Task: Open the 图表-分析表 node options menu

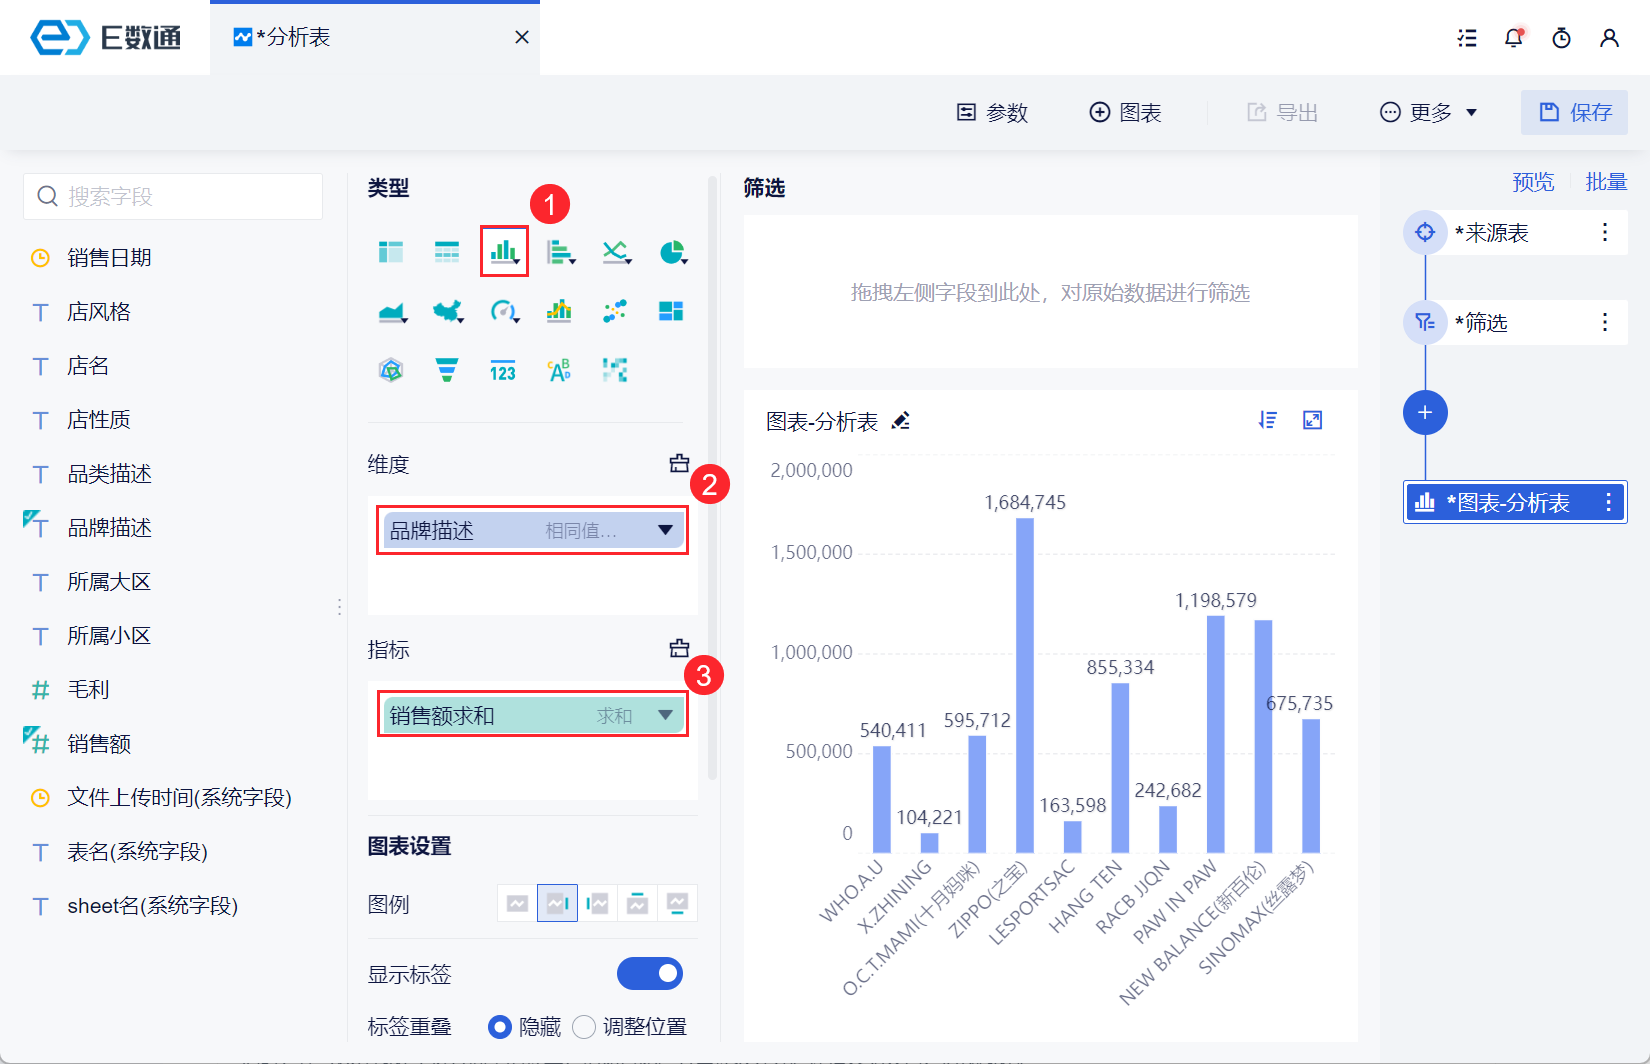Action: pyautogui.click(x=1608, y=502)
